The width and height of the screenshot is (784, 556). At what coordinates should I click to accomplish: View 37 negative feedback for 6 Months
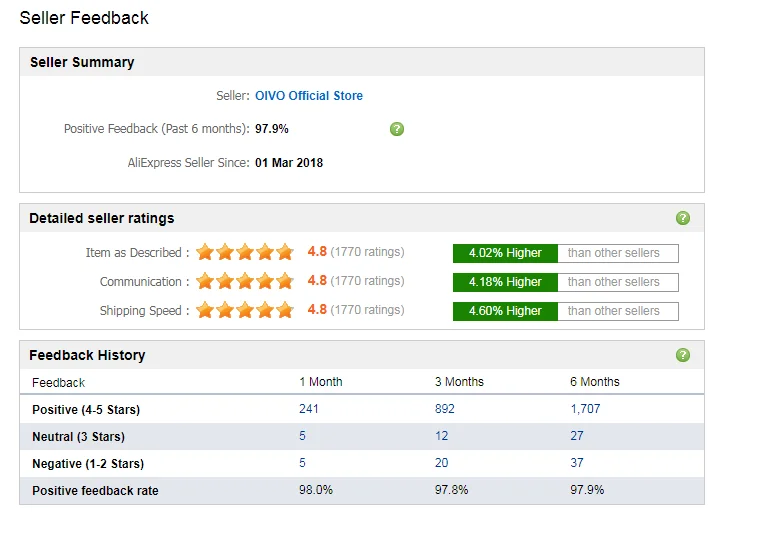pyautogui.click(x=576, y=463)
